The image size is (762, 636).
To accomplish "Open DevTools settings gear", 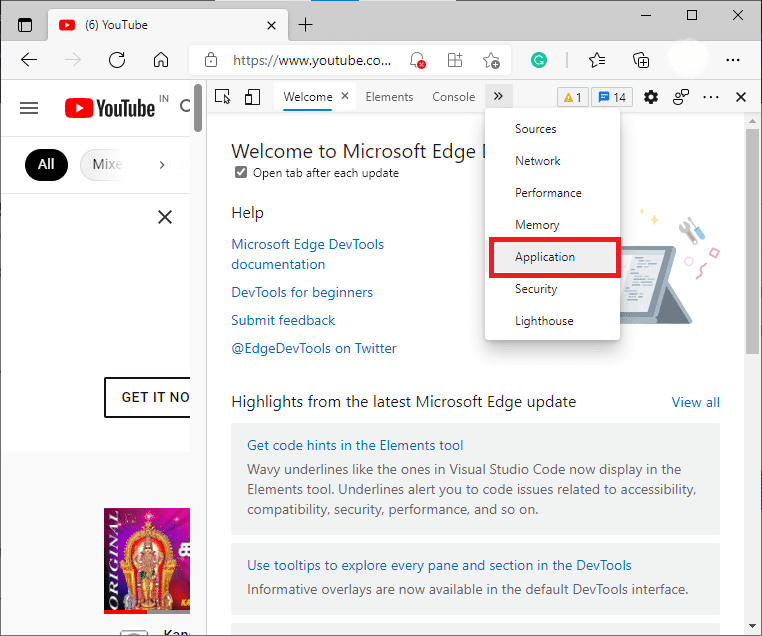I will point(651,97).
